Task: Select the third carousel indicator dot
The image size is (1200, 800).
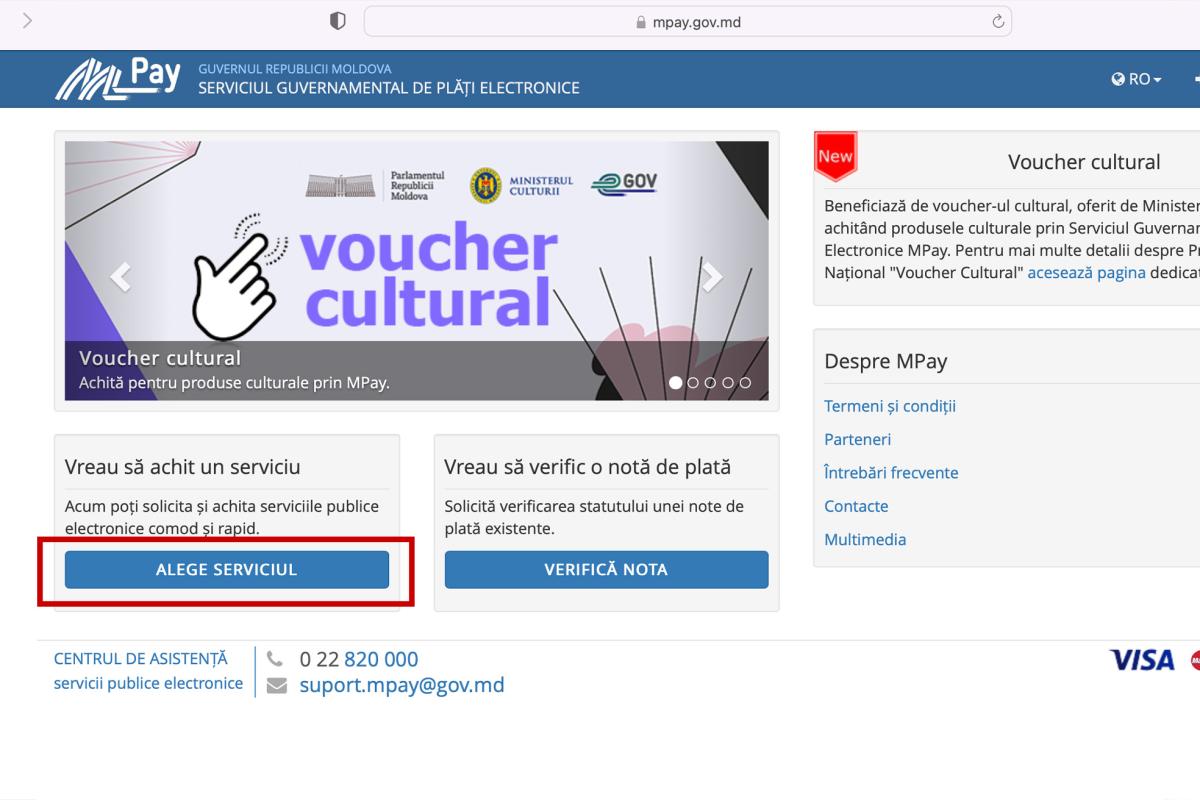Action: pos(710,382)
